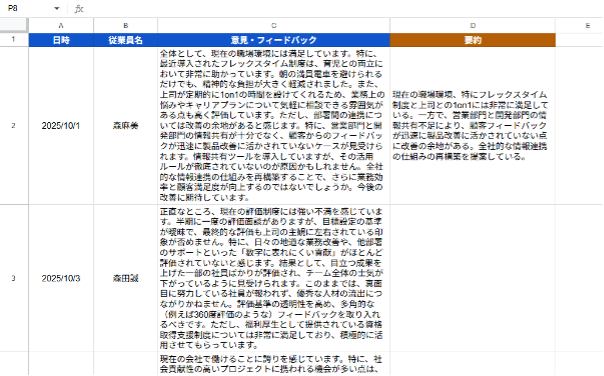The image size is (604, 376).
Task: Select row 2 header
Action: (14, 126)
